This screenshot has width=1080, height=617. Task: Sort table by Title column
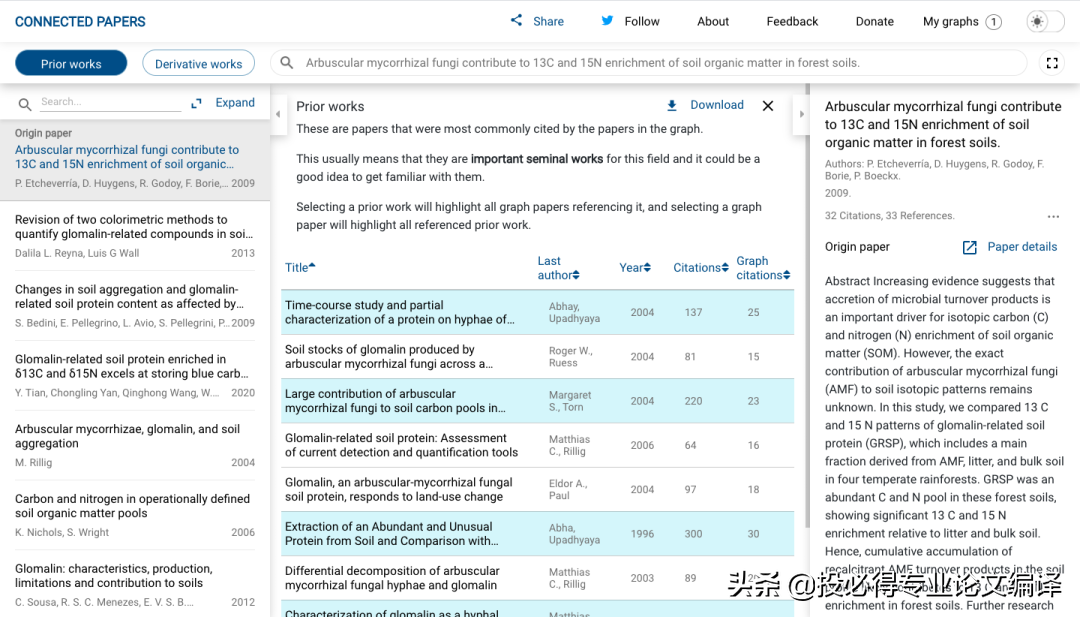[300, 267]
